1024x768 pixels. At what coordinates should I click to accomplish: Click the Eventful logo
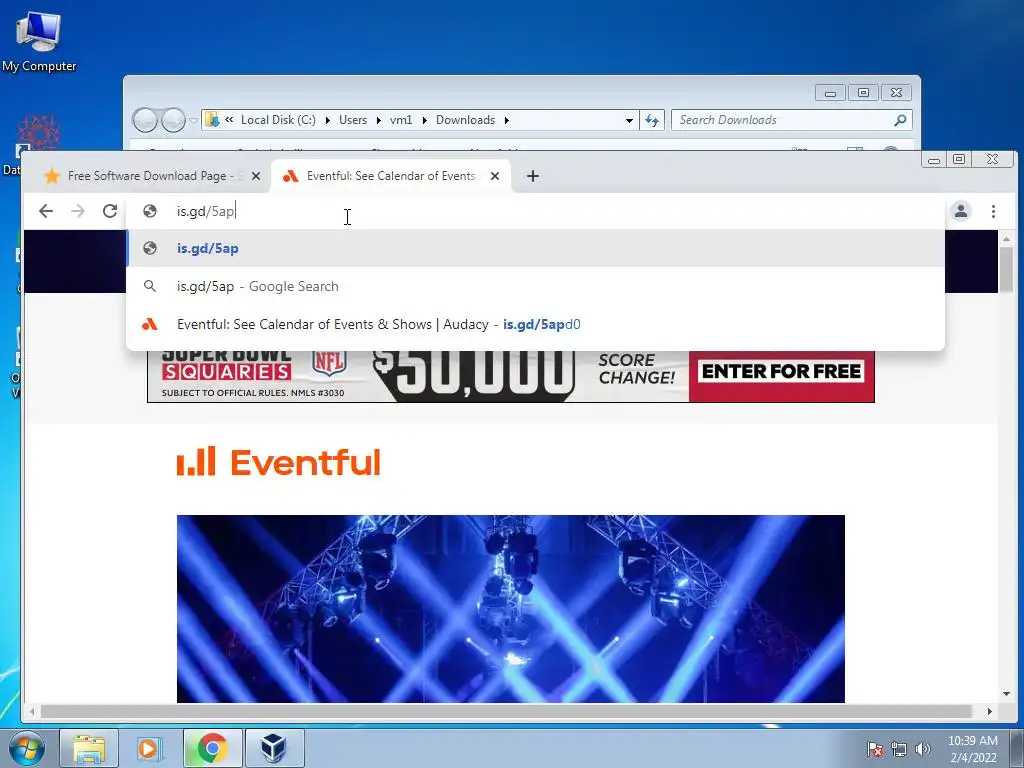[278, 462]
